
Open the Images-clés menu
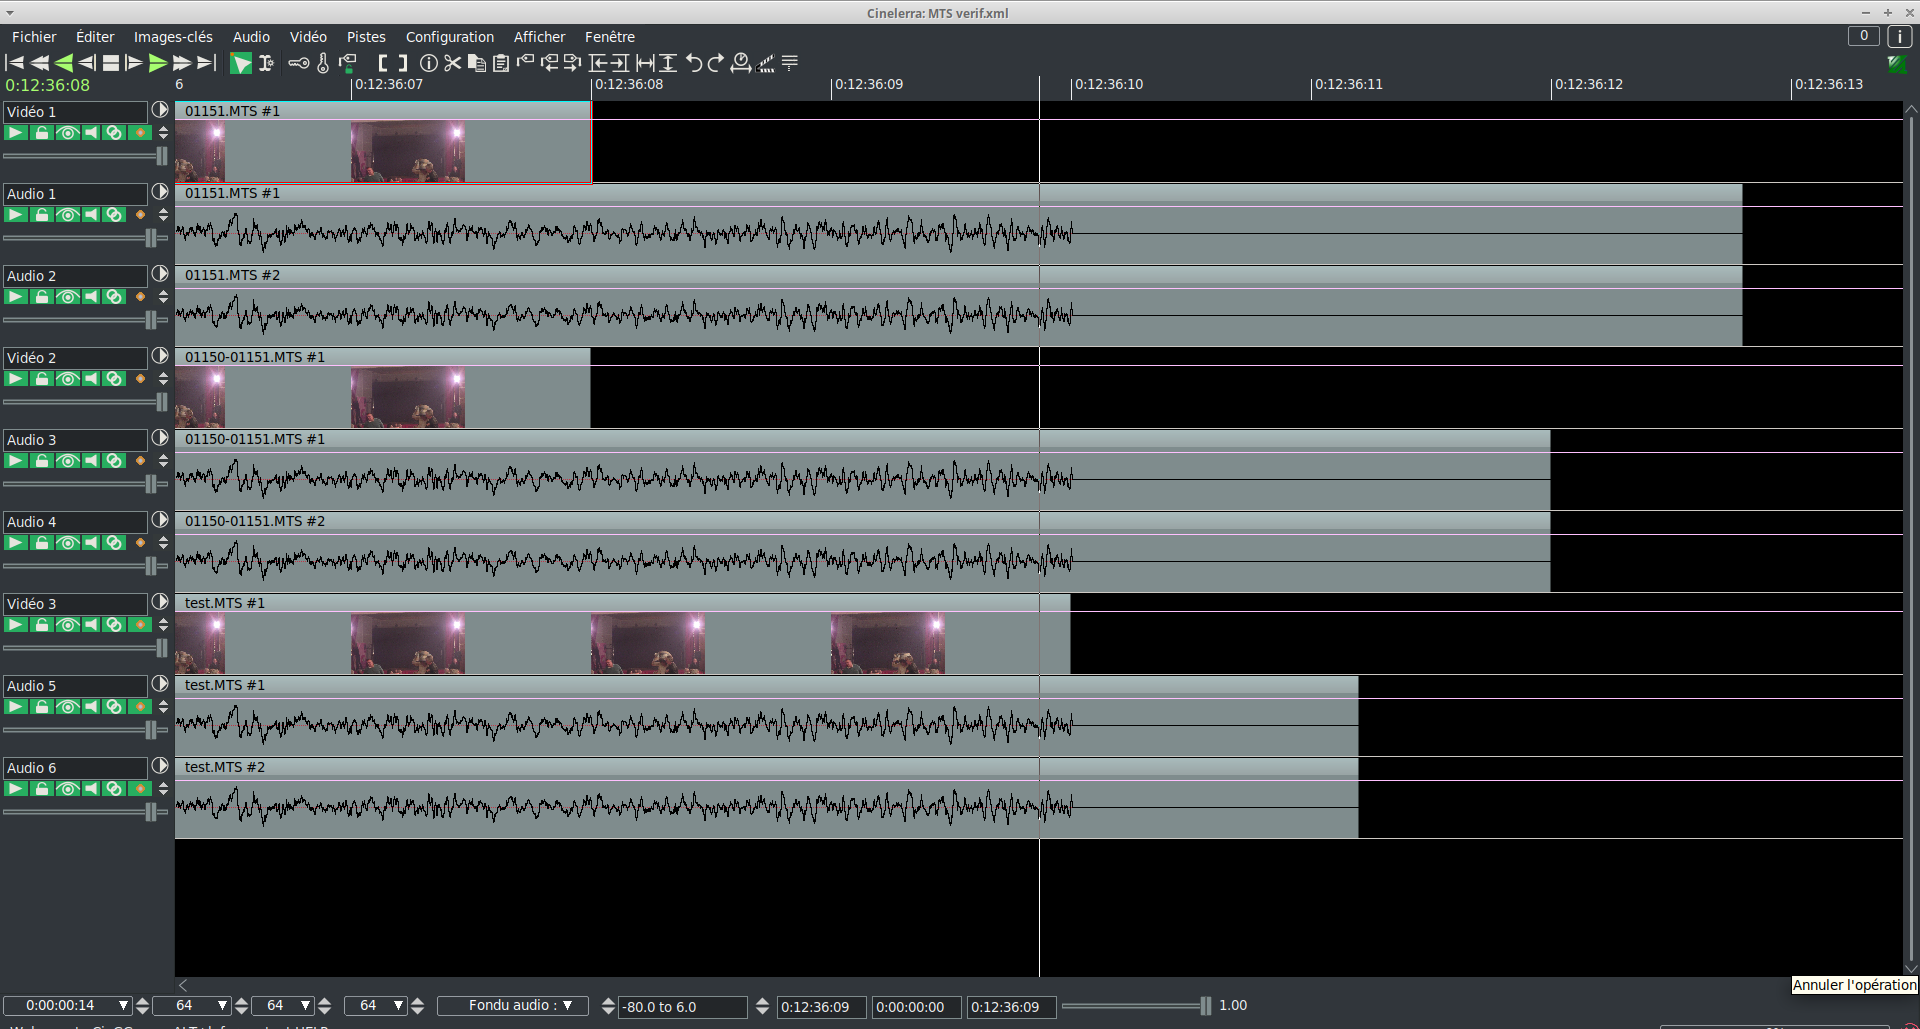click(x=173, y=37)
